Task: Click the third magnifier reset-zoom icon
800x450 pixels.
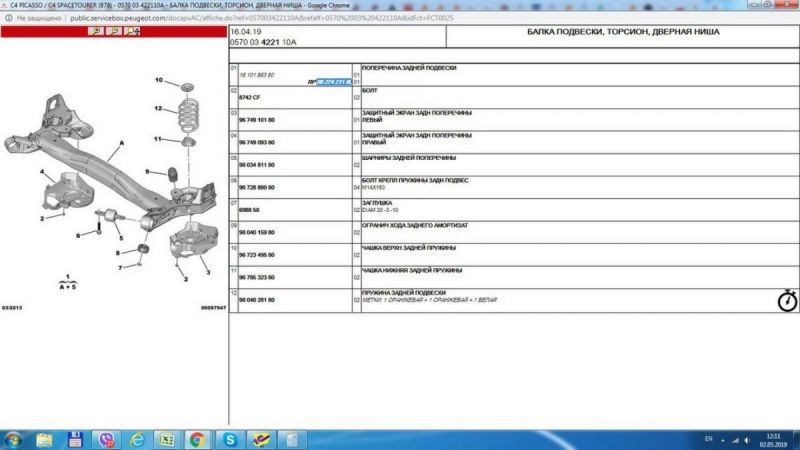Action: tap(133, 31)
